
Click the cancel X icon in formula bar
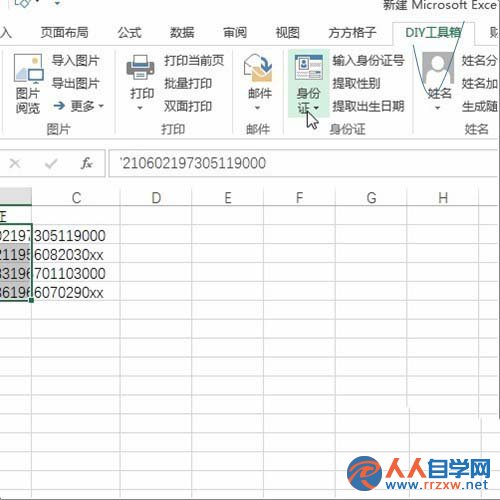[15, 163]
